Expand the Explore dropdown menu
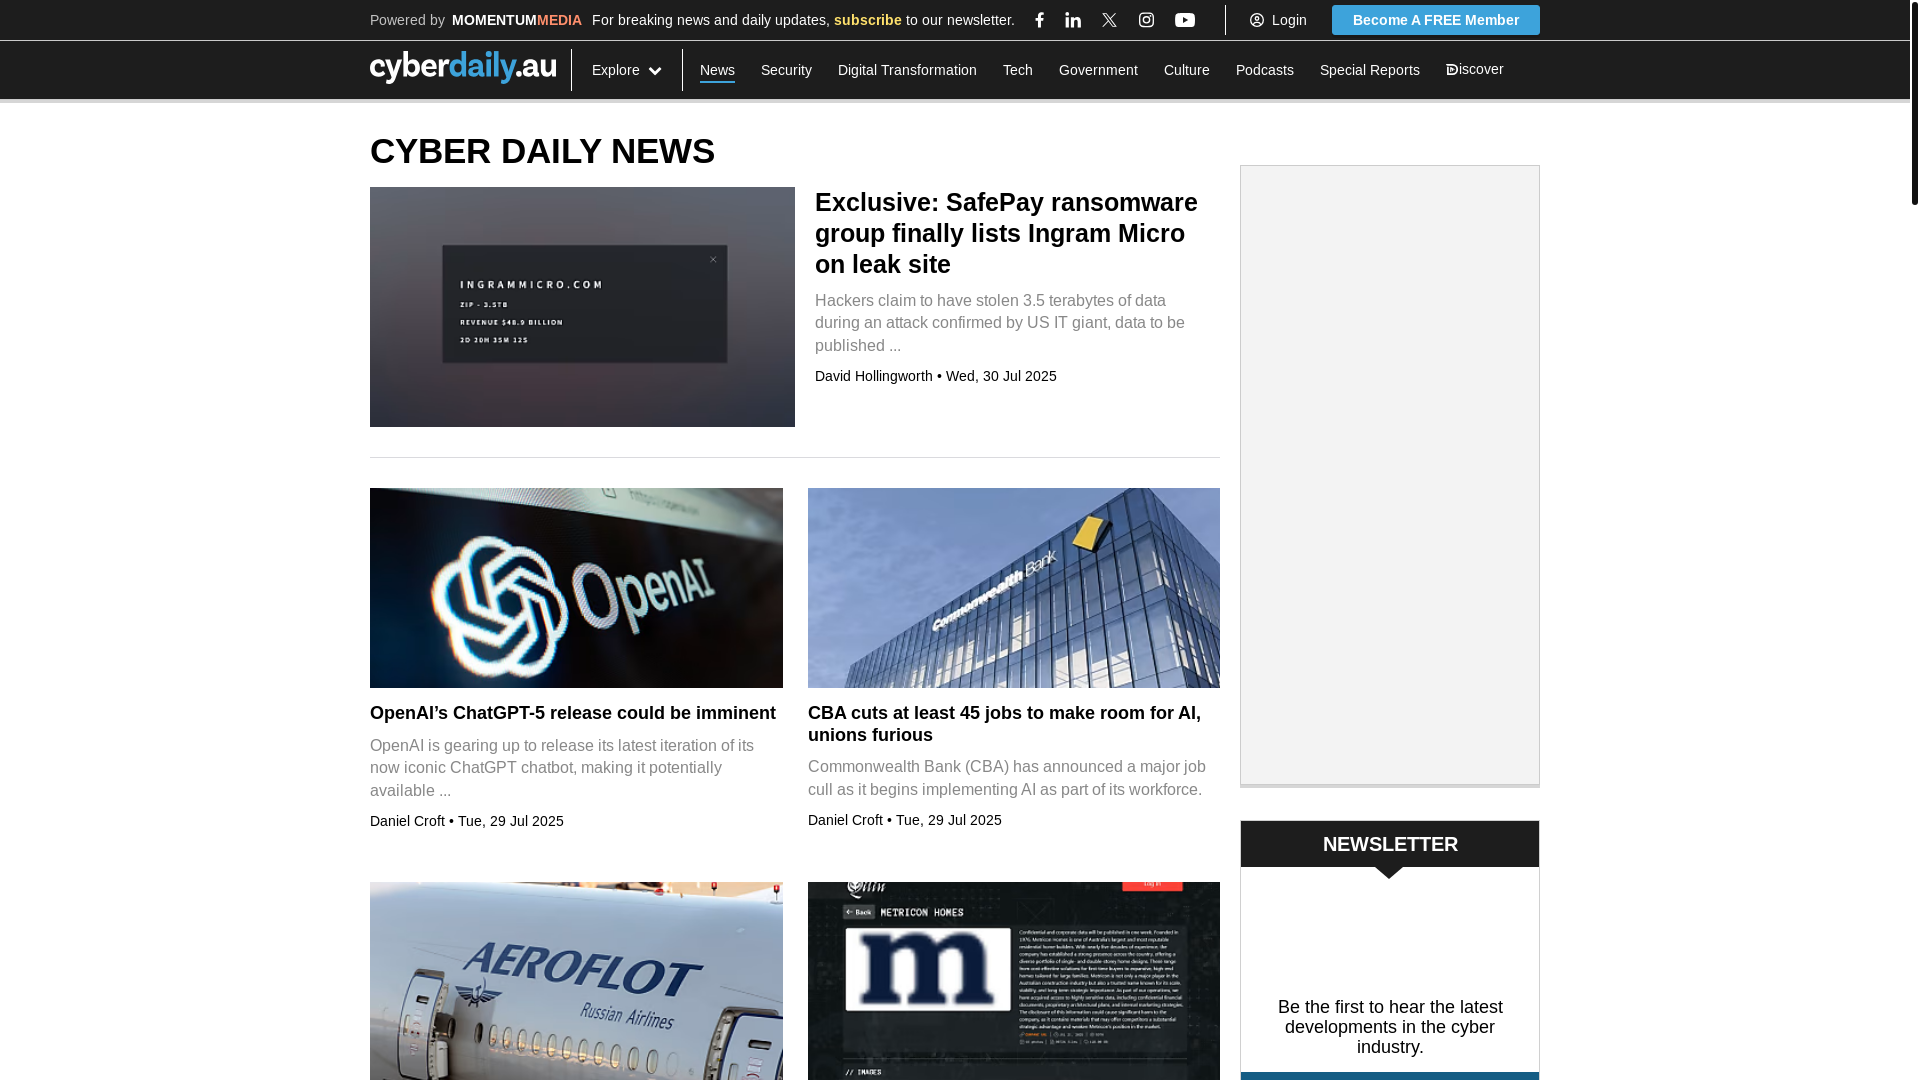Screen dimensions: 1920x1080 point(627,70)
